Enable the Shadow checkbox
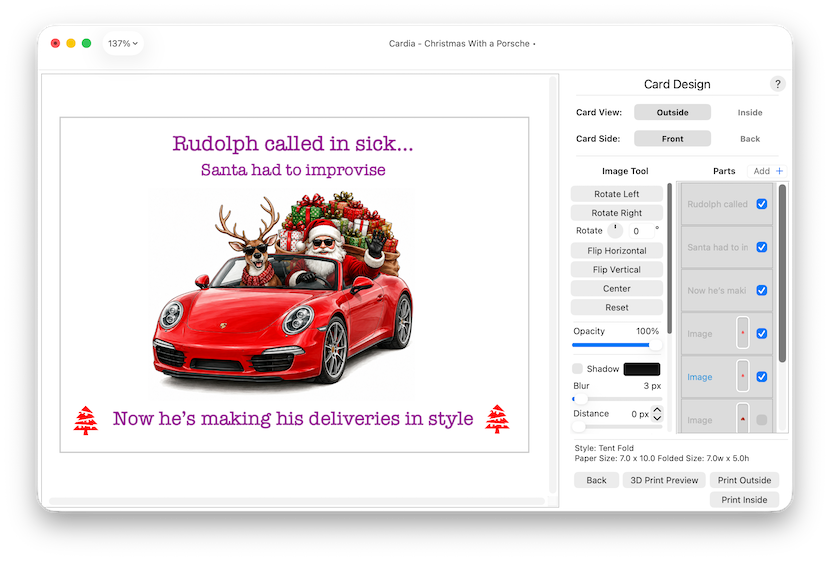This screenshot has width=830, height=561. coord(578,368)
